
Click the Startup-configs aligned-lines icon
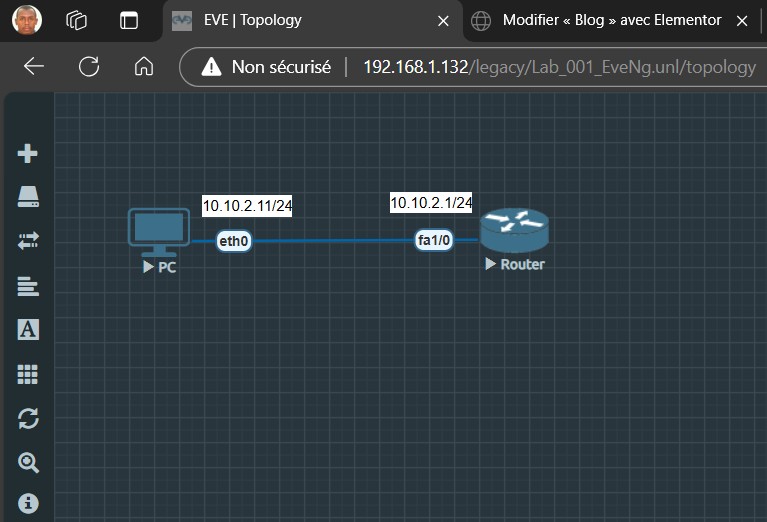[28, 286]
